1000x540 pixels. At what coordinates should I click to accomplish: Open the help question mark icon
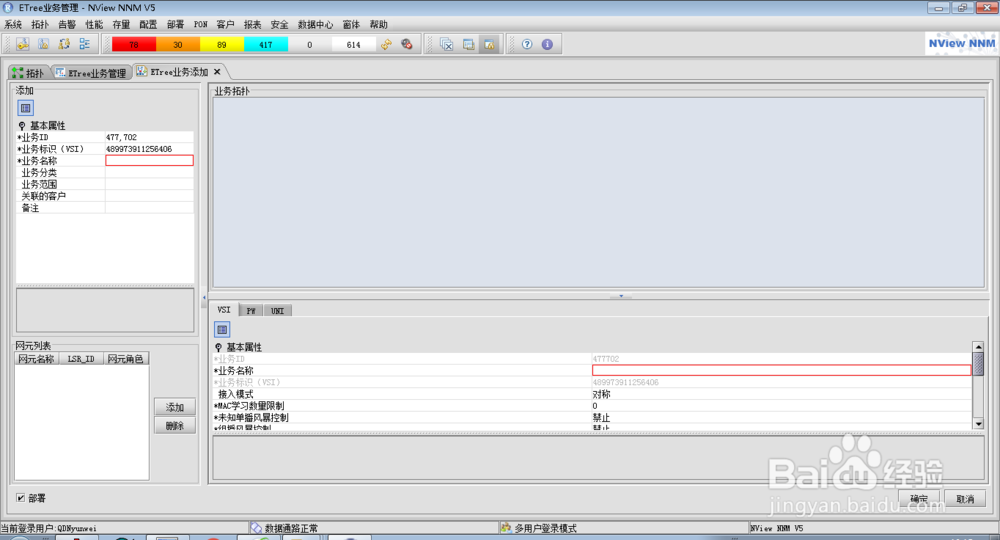click(527, 44)
